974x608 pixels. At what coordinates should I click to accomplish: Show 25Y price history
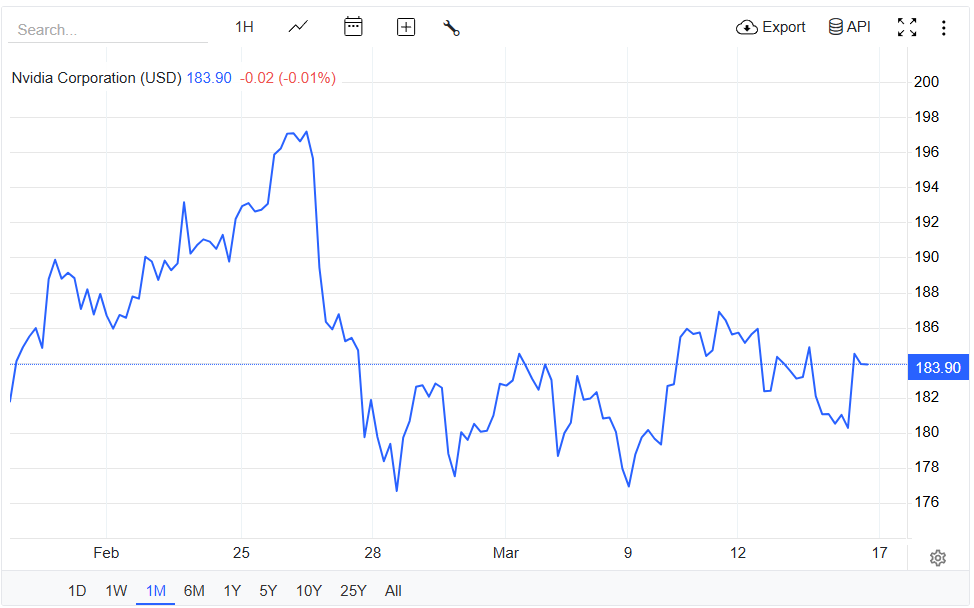353,591
